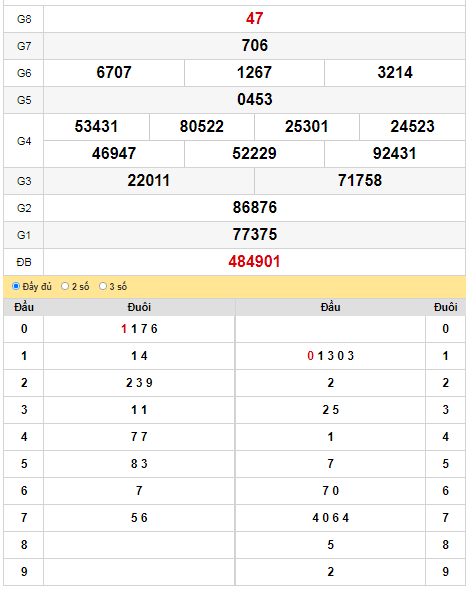The height and width of the screenshot is (590, 471).
Task: Click G3 number 22011
Action: pyautogui.click(x=149, y=181)
